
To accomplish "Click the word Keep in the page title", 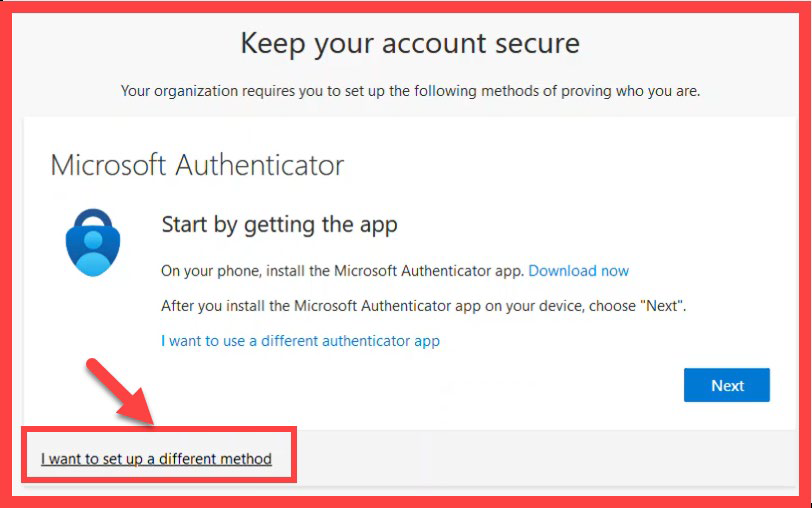I will pyautogui.click(x=273, y=43).
